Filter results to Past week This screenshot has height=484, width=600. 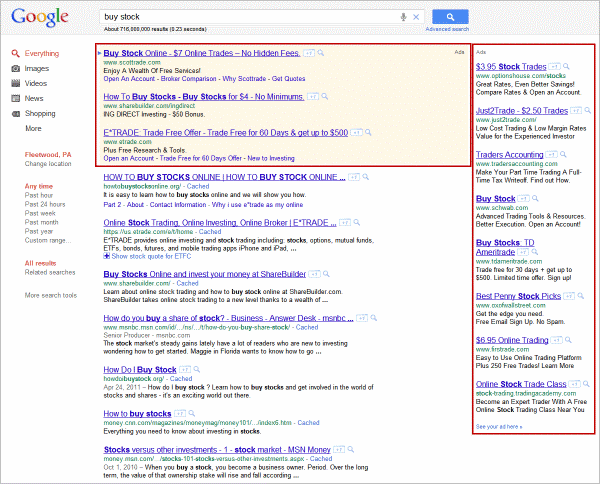click(x=40, y=213)
